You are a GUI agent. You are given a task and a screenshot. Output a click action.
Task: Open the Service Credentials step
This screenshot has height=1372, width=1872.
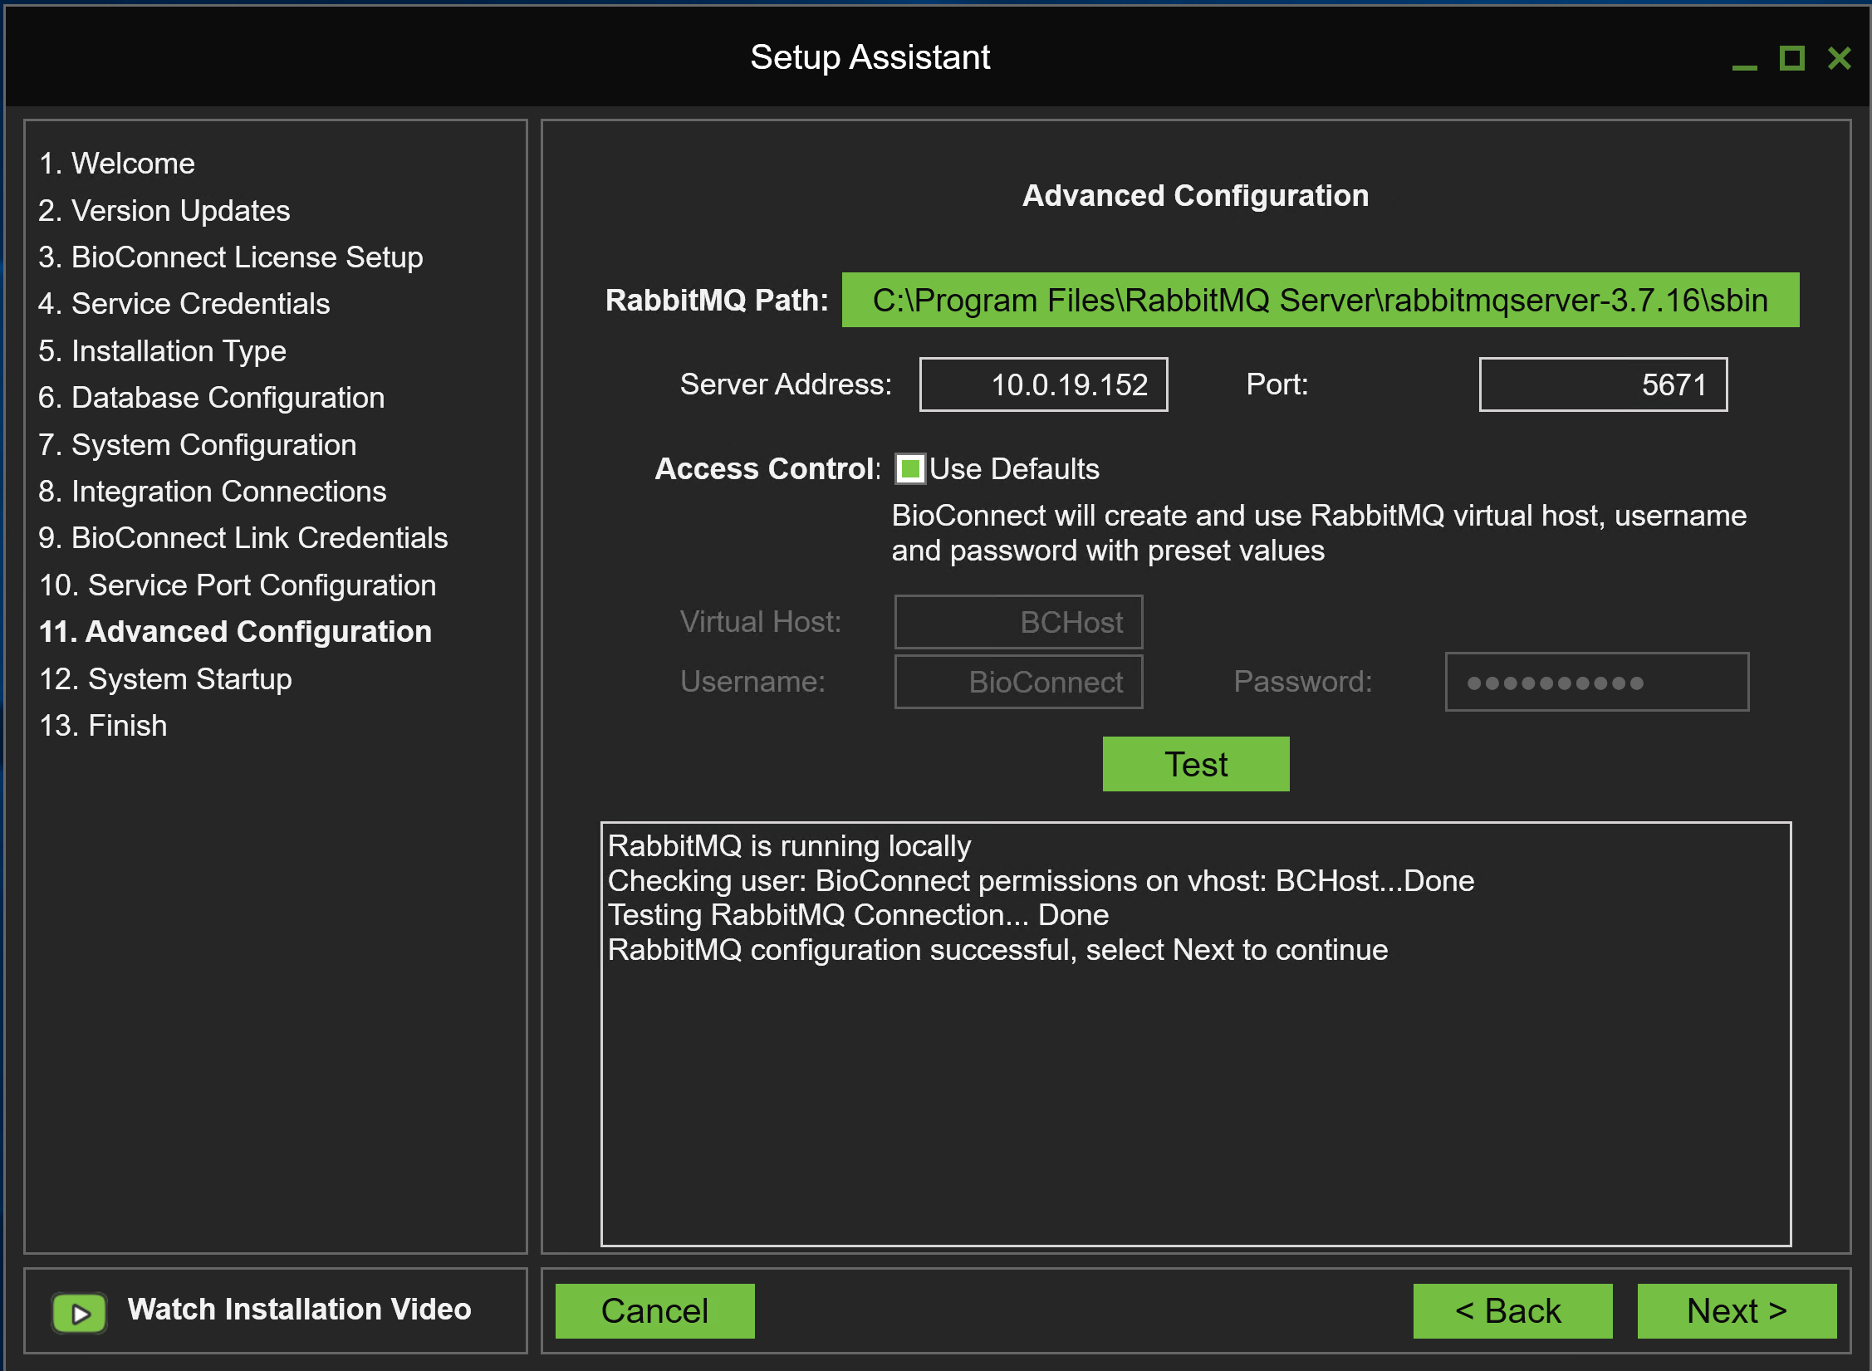coord(185,303)
